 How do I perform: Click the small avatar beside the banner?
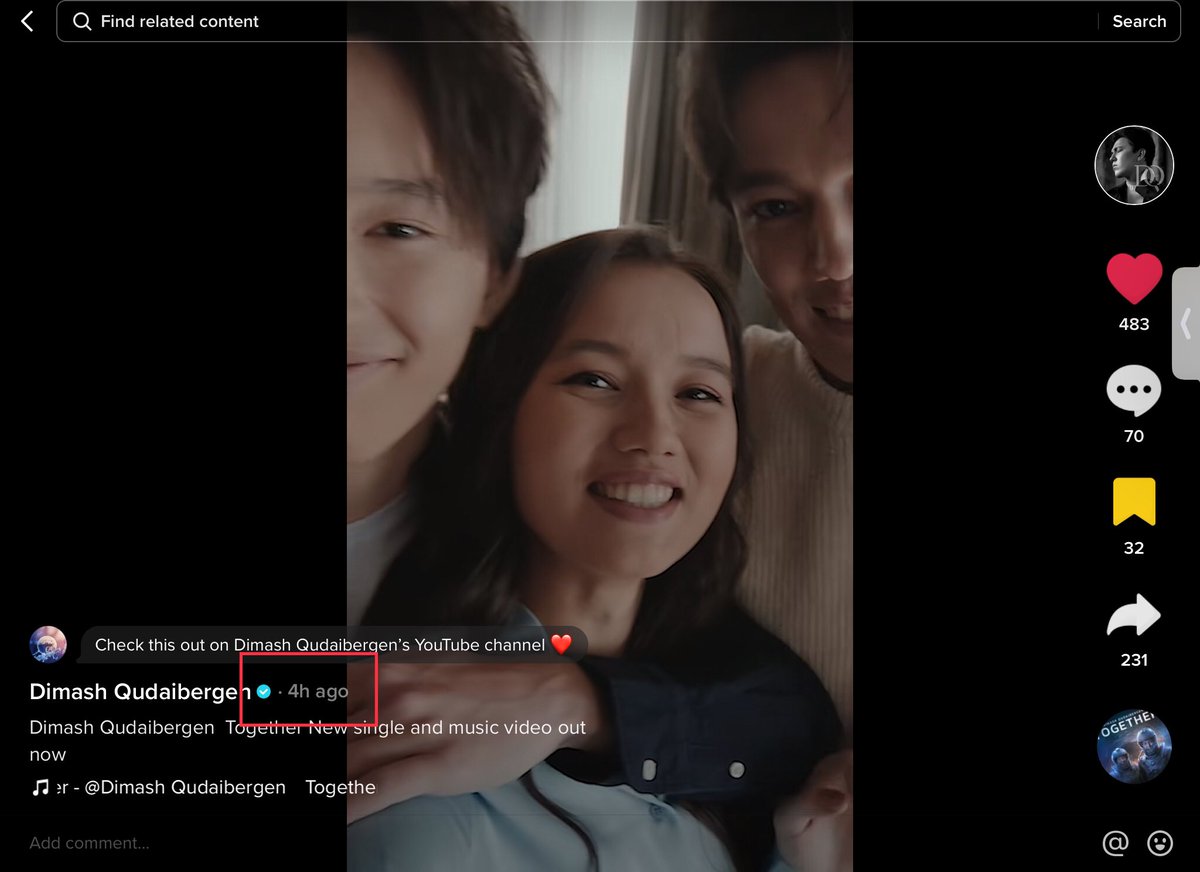48,645
